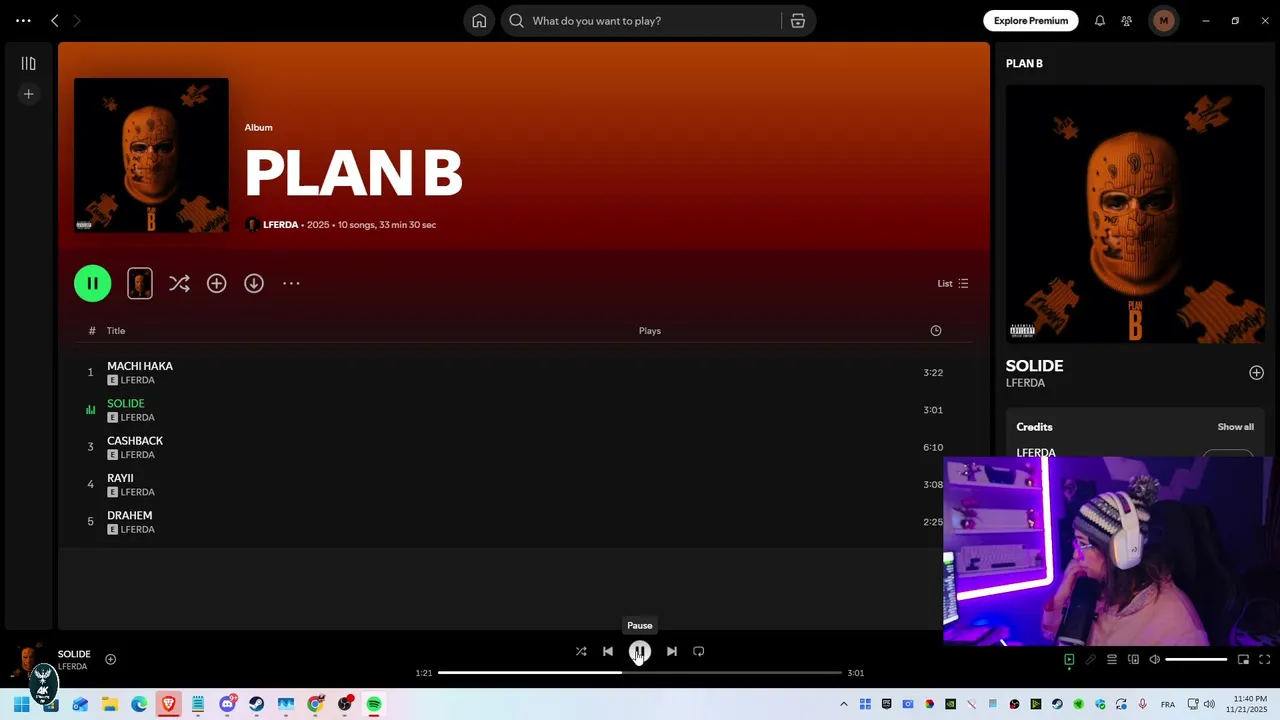Open the taskbar clock showing 11:40 PM
The width and height of the screenshot is (1280, 720).
tap(1250, 704)
